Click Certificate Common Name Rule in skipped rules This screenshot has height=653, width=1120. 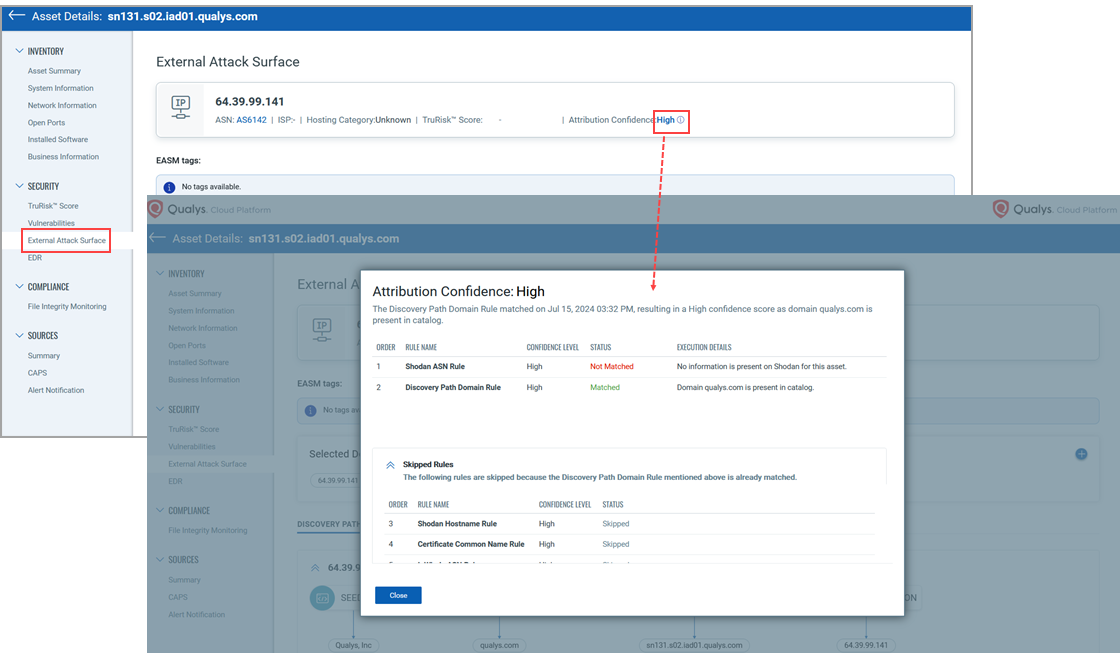pyautogui.click(x=471, y=544)
